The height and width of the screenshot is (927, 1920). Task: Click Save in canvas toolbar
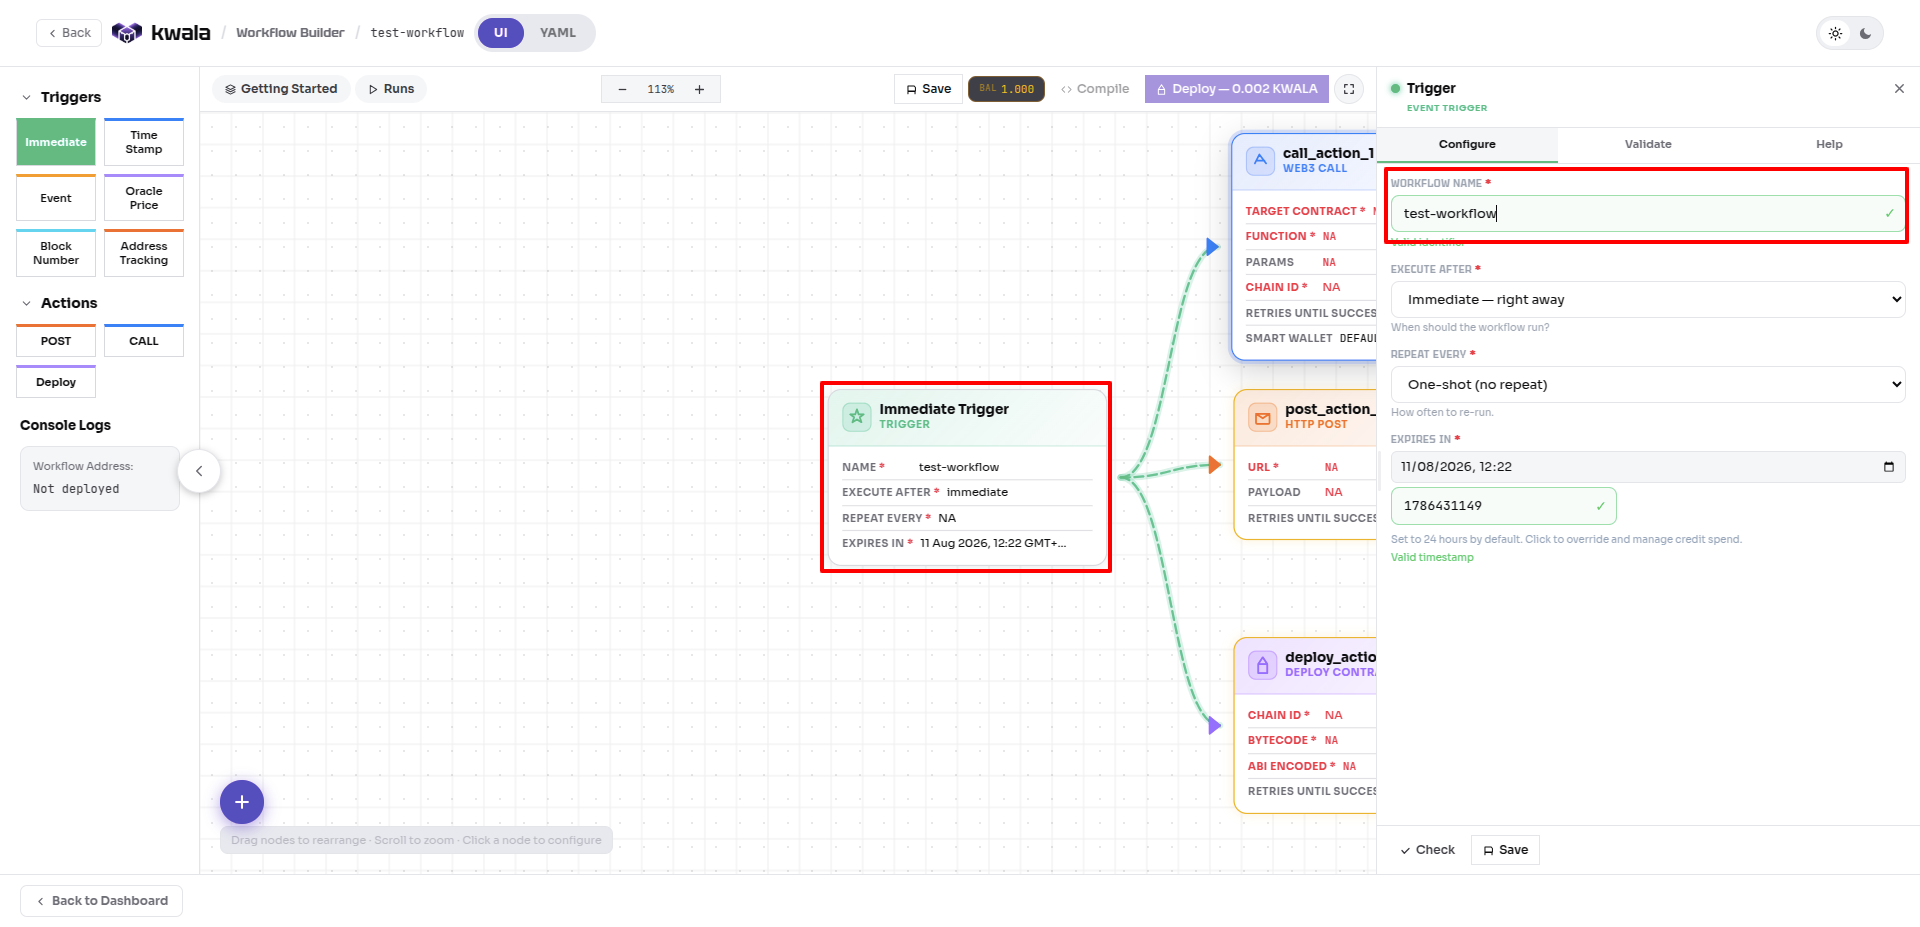(x=929, y=89)
